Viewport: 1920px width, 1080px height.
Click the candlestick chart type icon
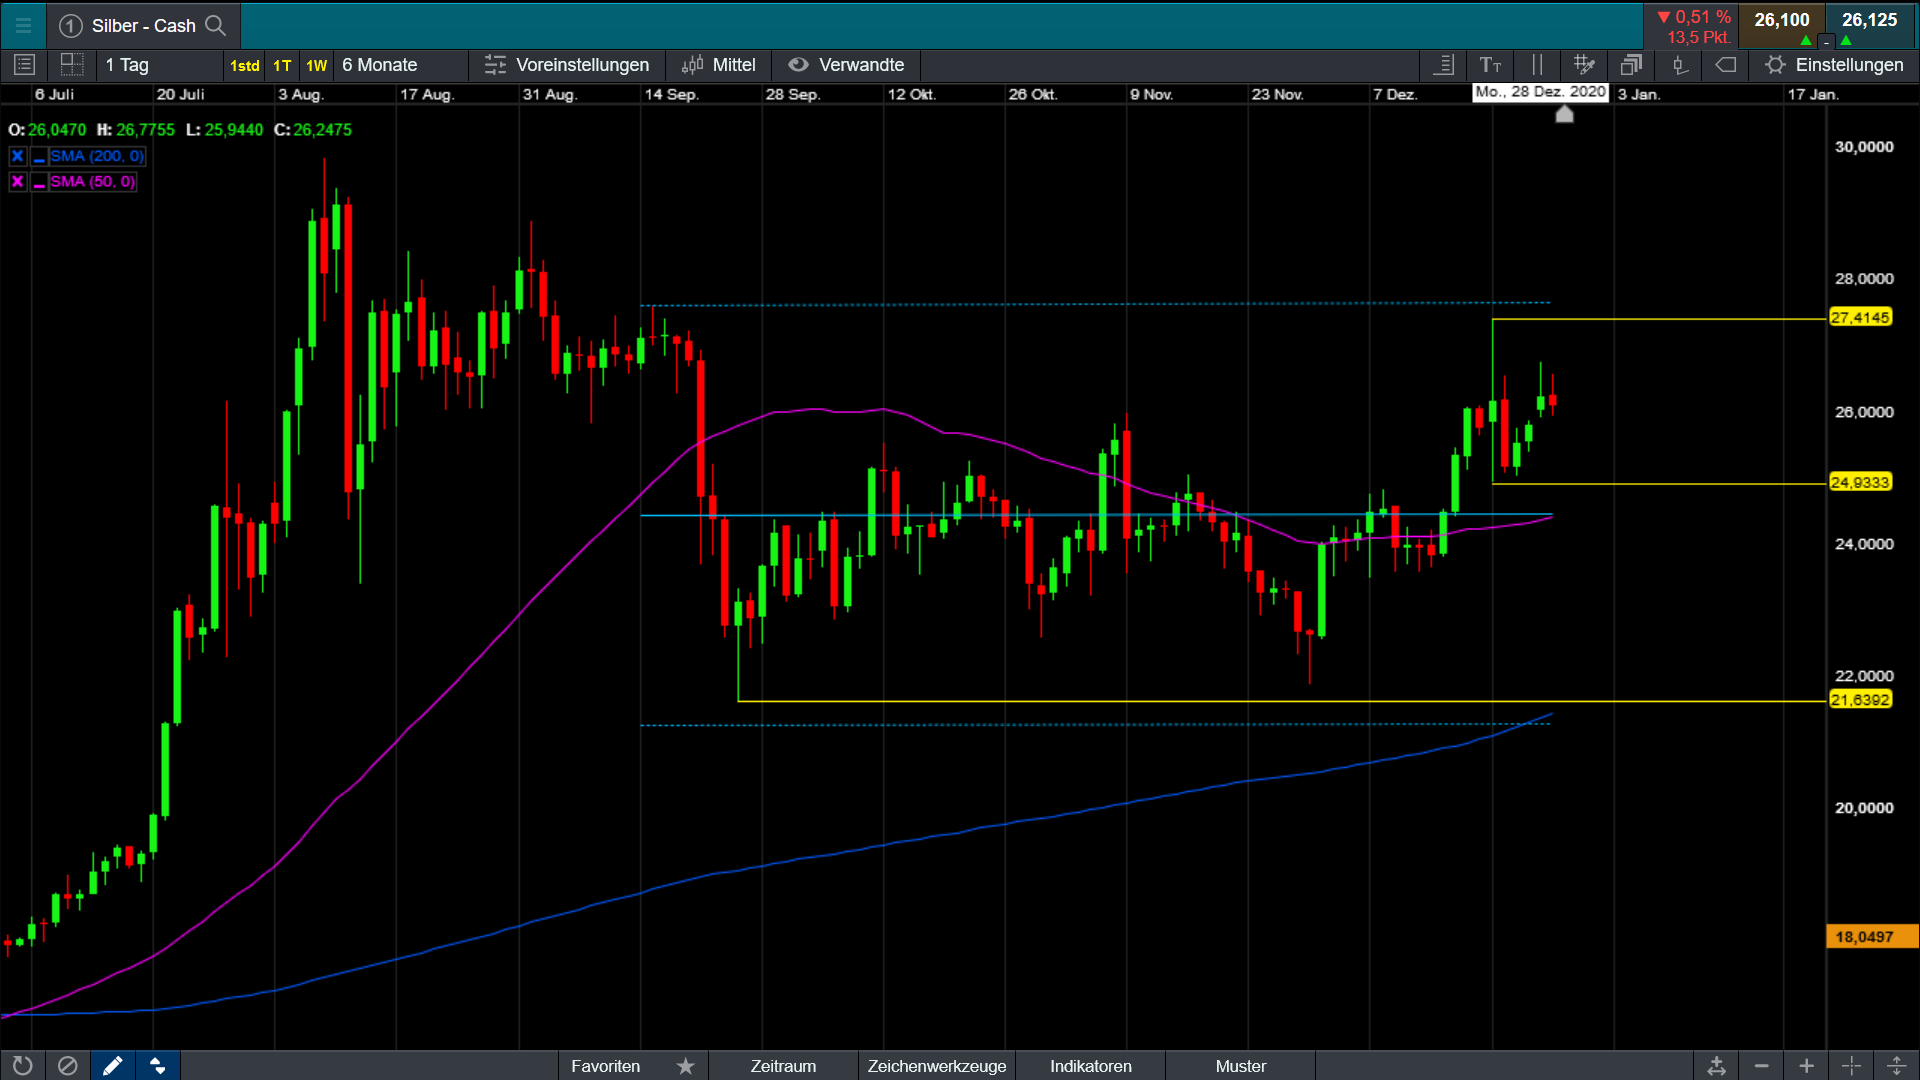click(1680, 65)
